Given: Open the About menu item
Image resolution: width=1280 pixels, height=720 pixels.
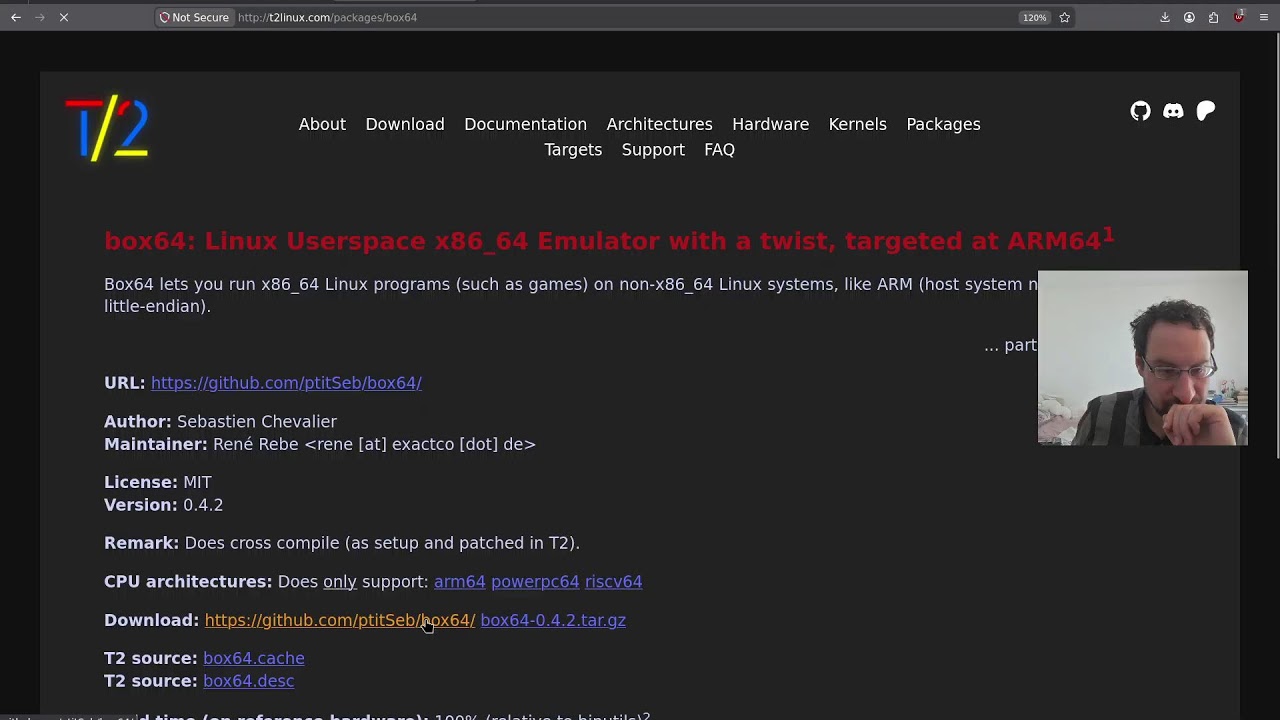Looking at the screenshot, I should coord(322,124).
